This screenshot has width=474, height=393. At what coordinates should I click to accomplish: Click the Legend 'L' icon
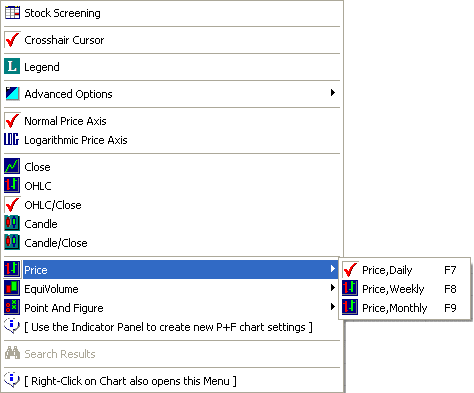(x=12, y=66)
